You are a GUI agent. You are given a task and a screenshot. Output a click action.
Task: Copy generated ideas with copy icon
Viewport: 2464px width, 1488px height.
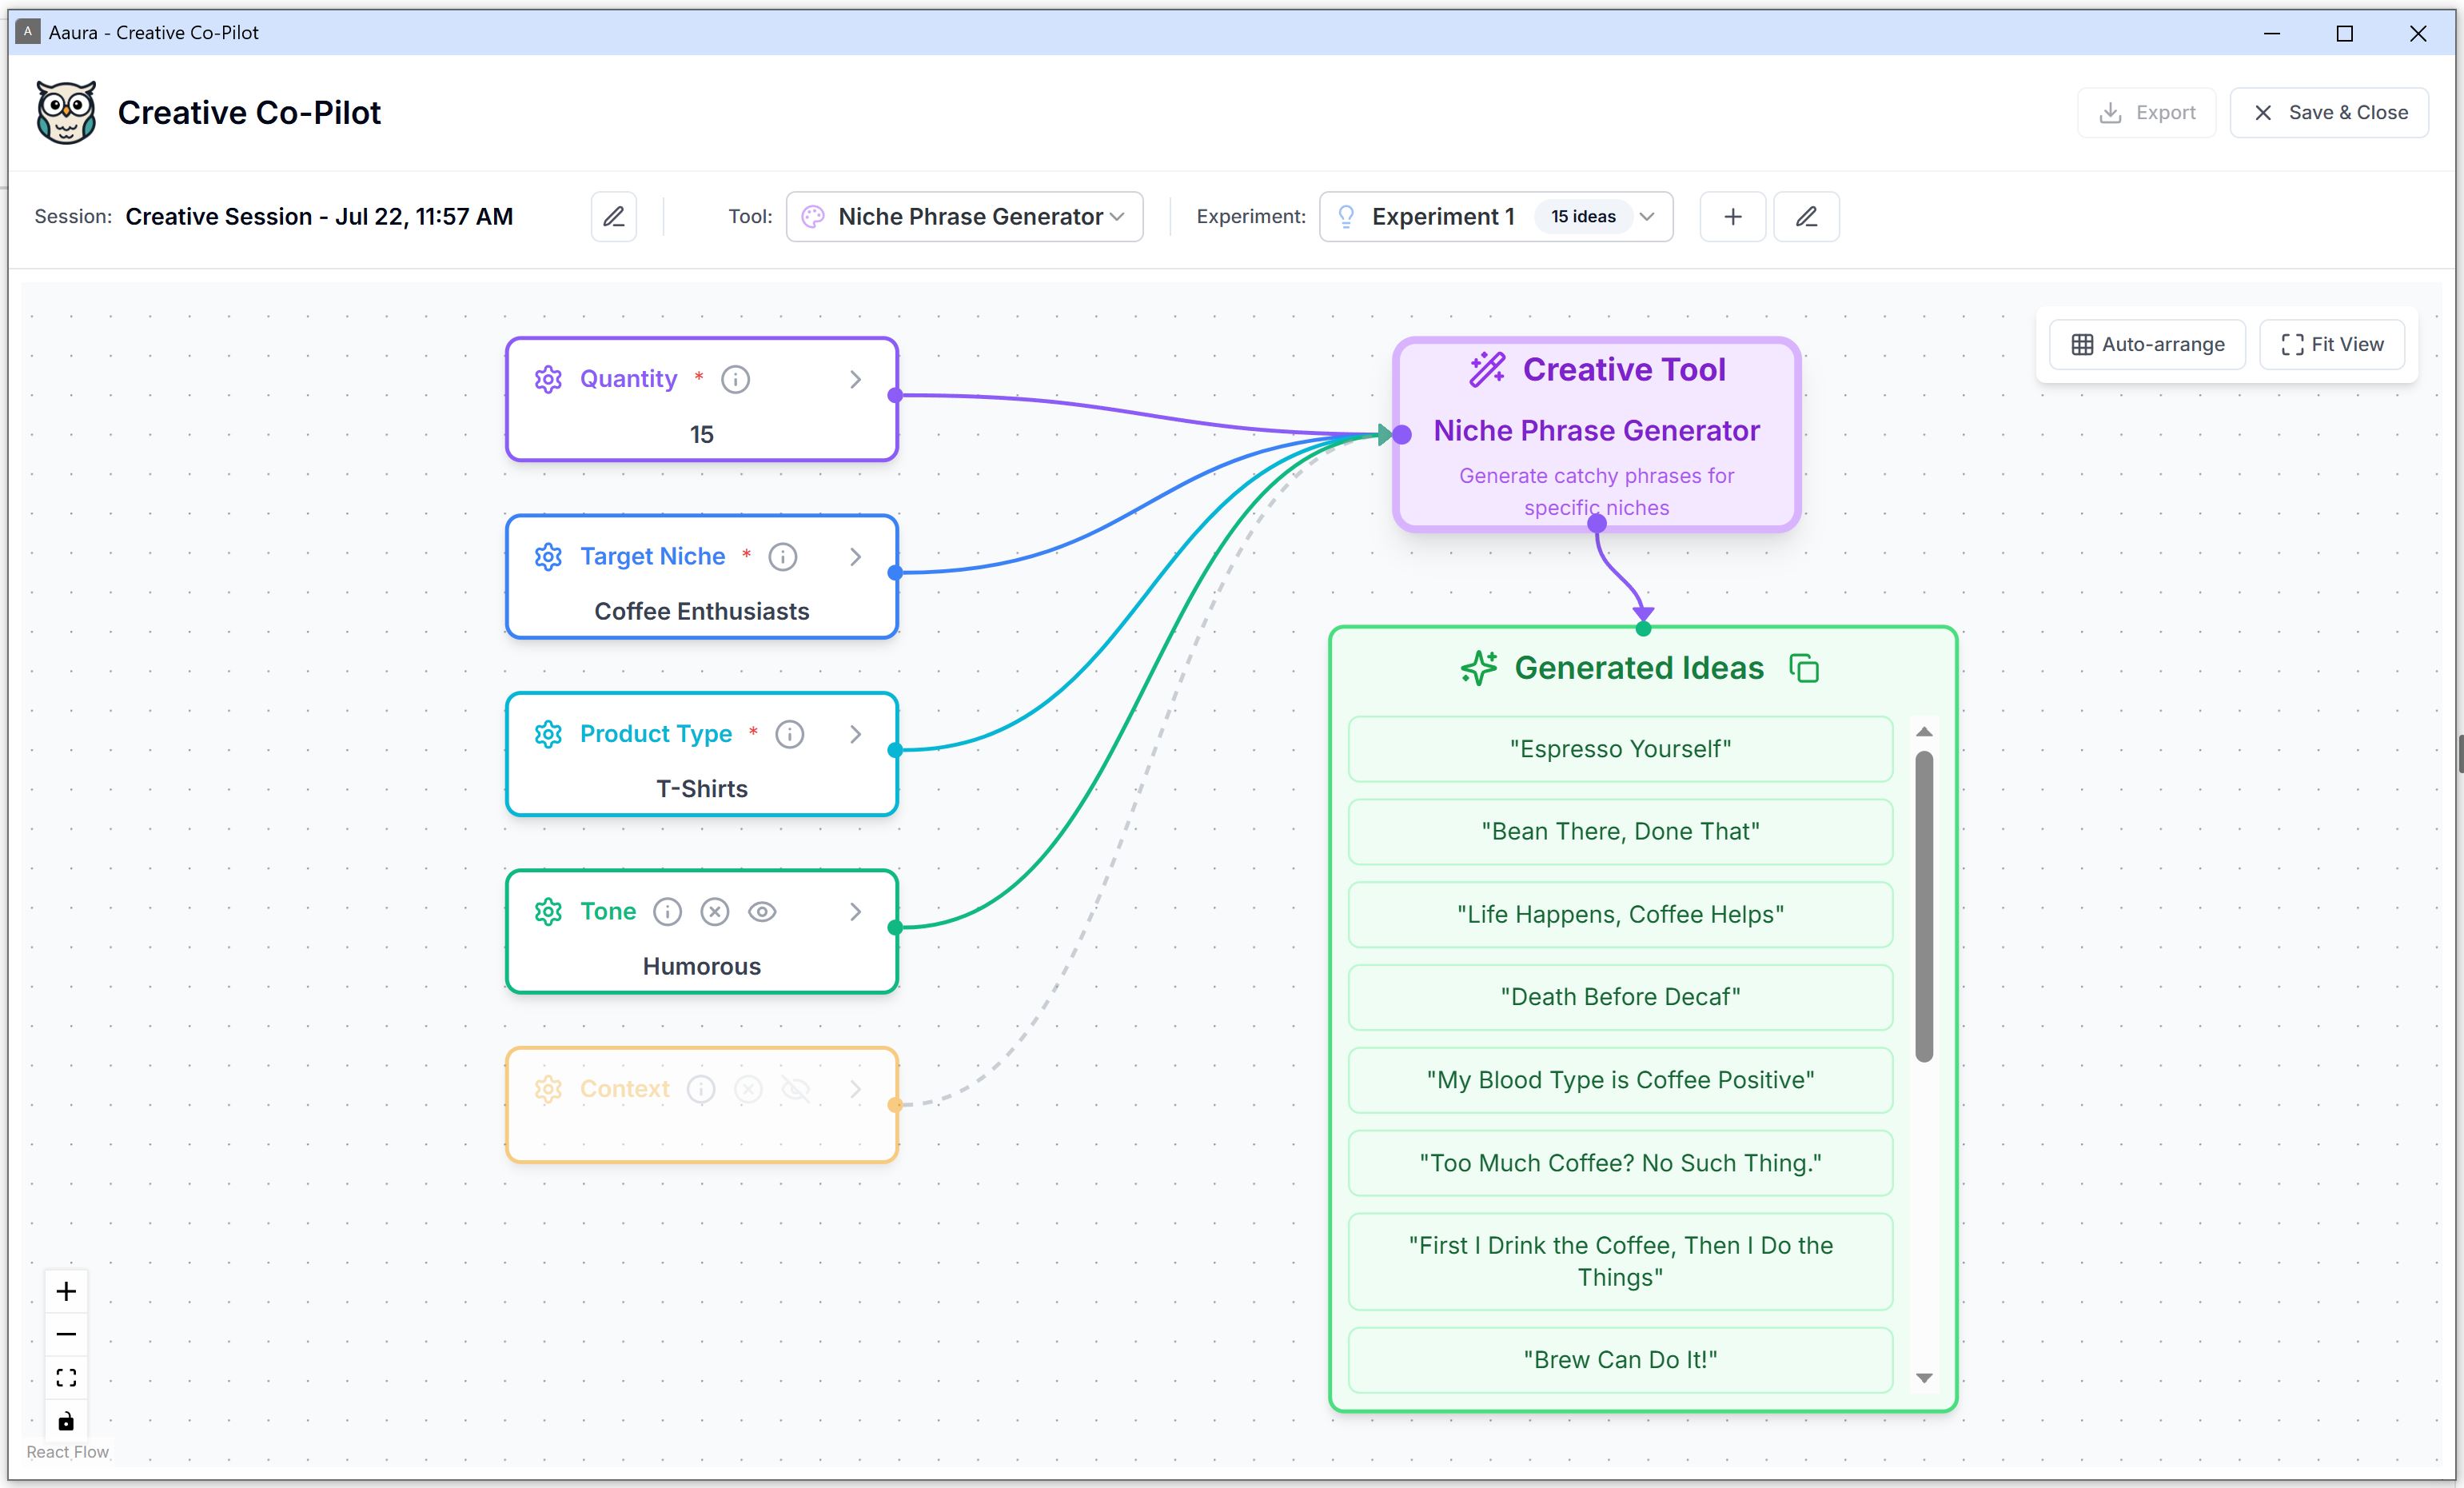[1804, 668]
